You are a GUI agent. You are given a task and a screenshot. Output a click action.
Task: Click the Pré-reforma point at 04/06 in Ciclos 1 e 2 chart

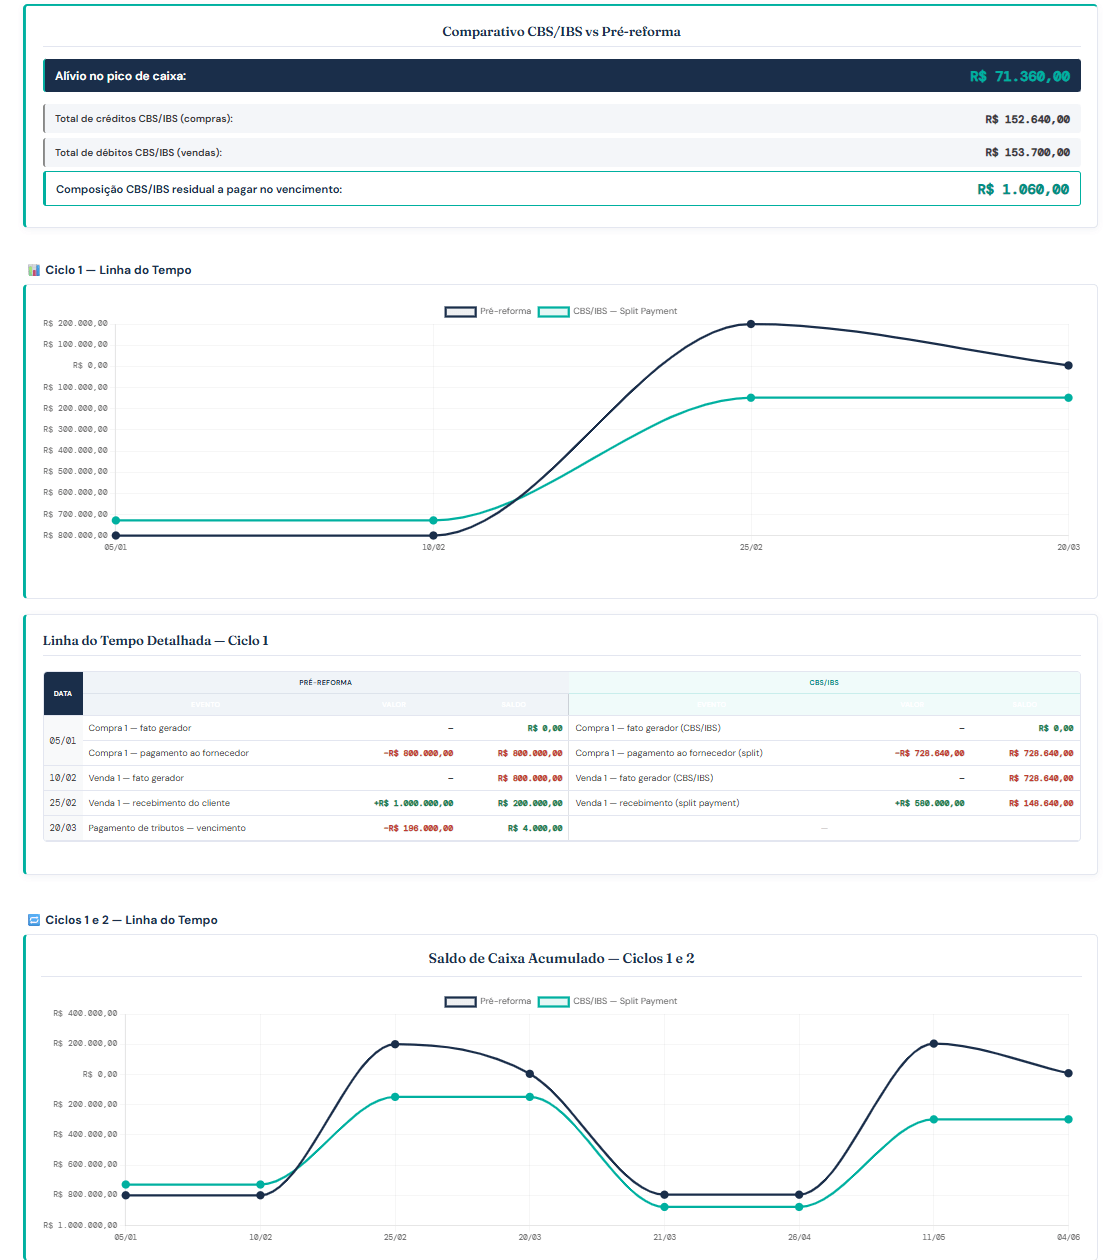tap(1068, 1074)
